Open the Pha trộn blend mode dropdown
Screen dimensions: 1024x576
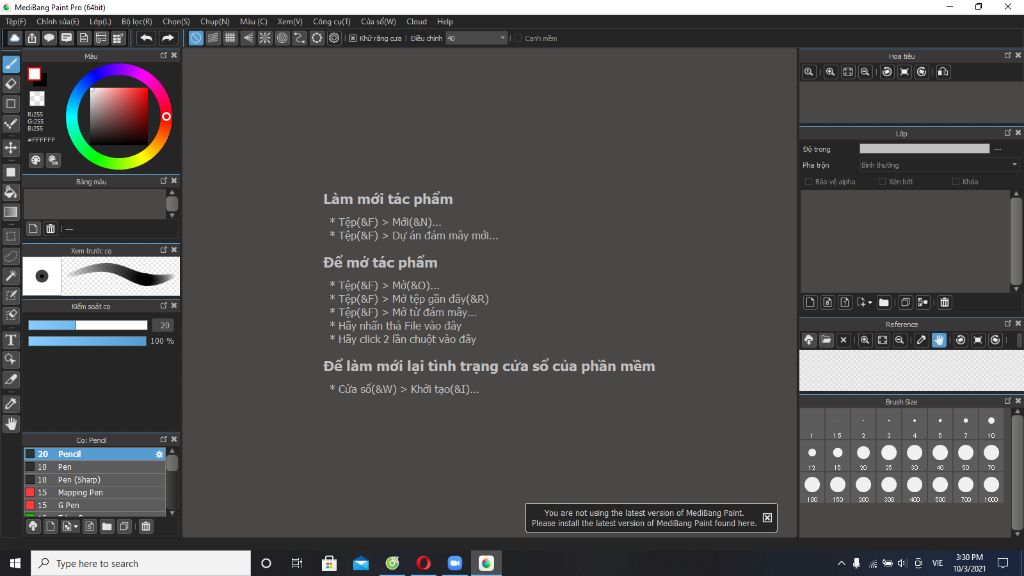point(938,165)
